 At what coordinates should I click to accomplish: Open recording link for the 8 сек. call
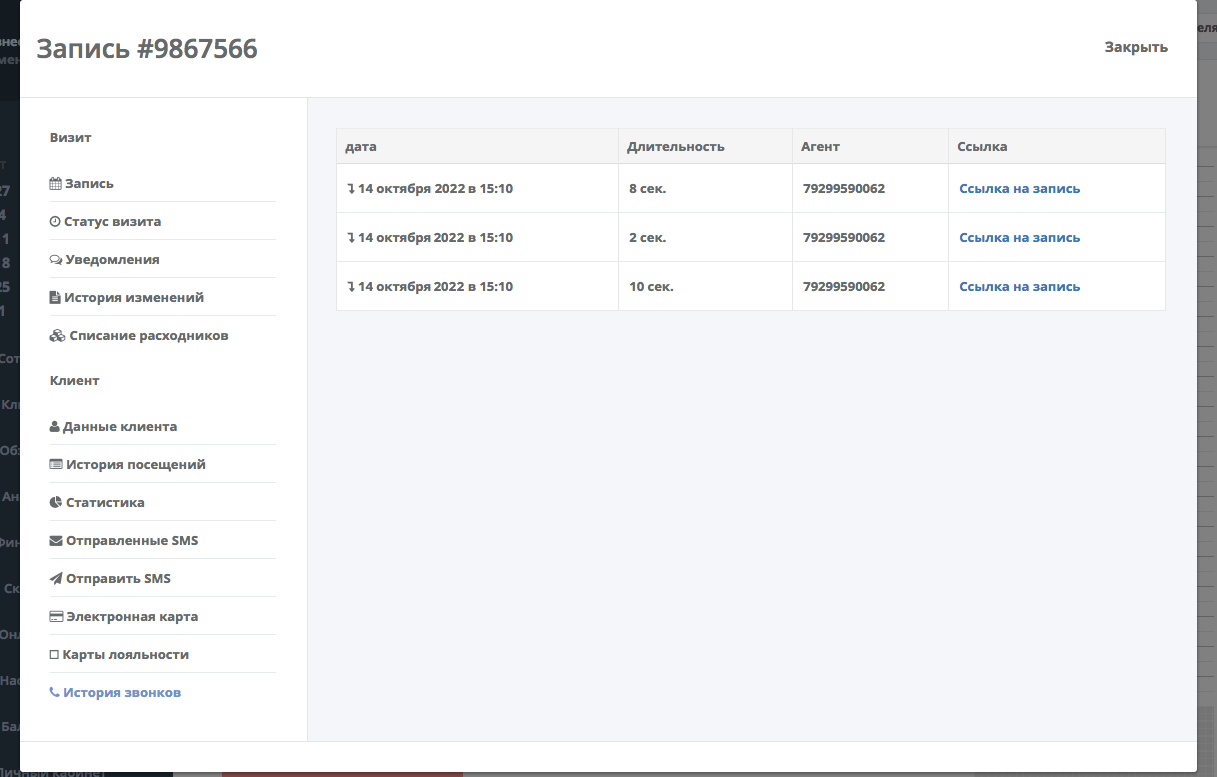click(1019, 189)
